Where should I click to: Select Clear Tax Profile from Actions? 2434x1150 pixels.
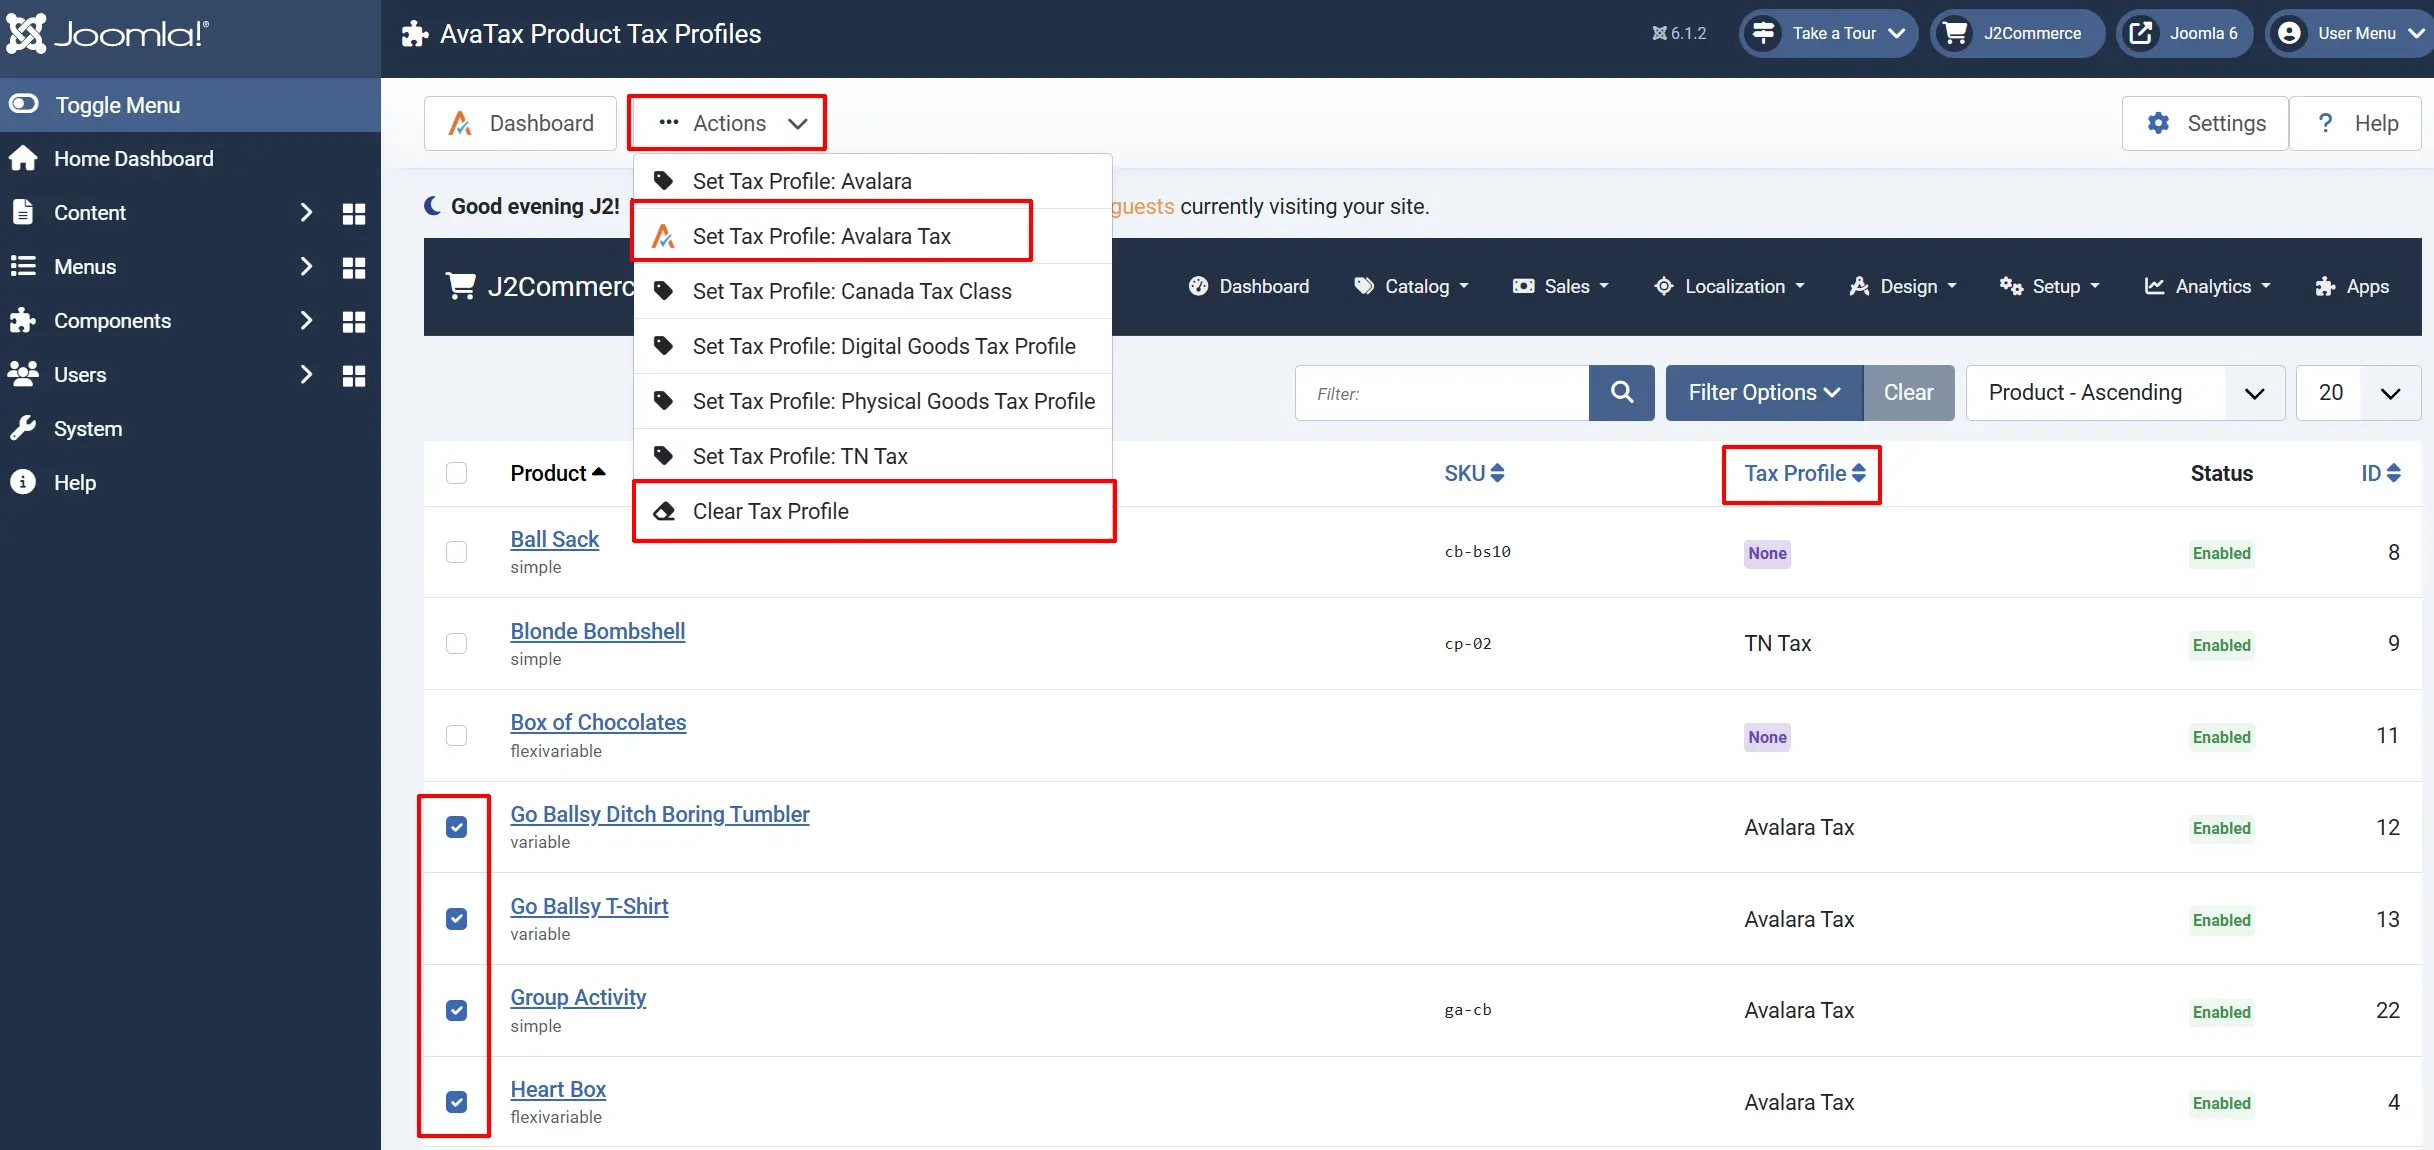pos(873,511)
